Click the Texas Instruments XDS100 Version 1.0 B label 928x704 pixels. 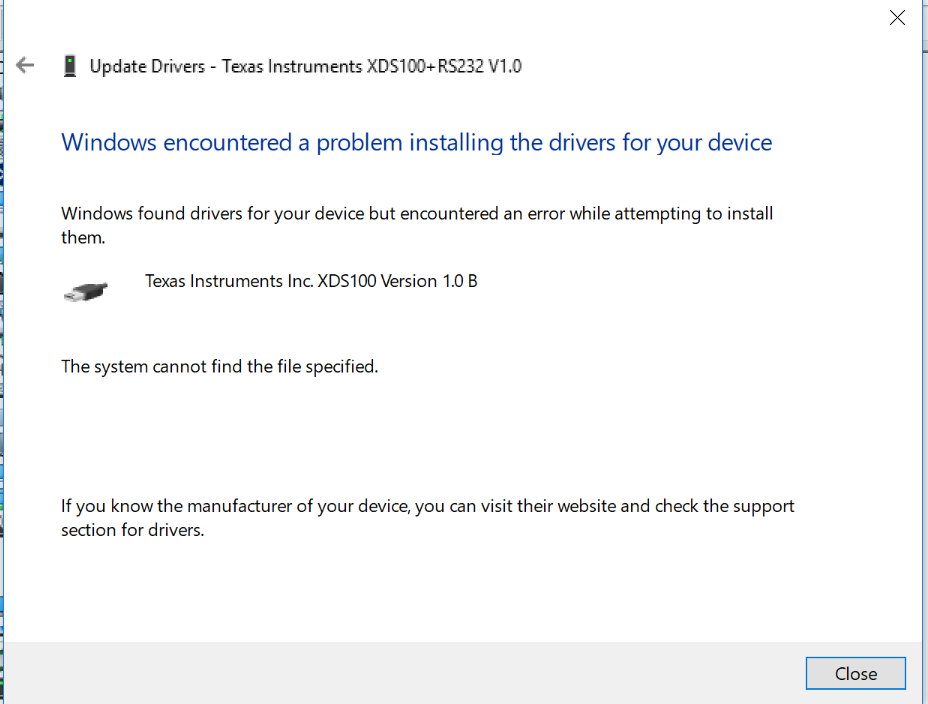point(311,281)
